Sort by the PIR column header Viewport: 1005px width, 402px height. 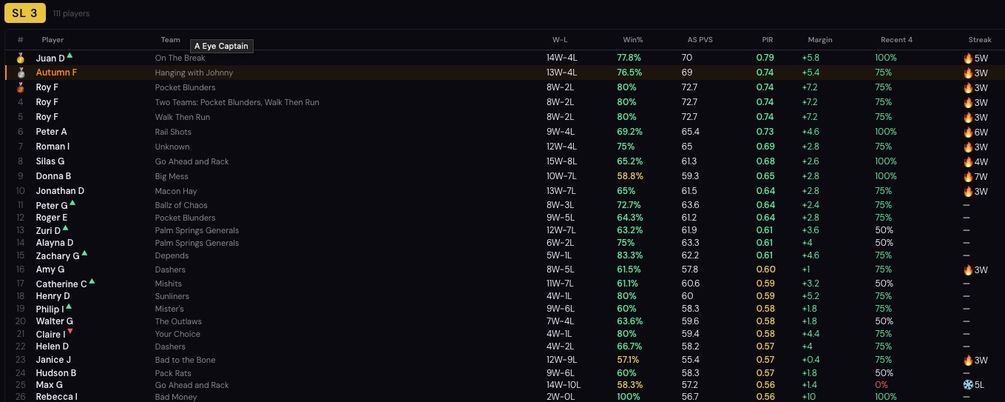tap(767, 40)
